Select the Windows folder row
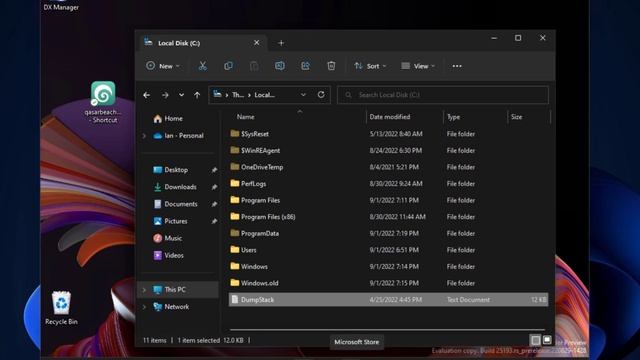The height and width of the screenshot is (360, 640). point(388,267)
